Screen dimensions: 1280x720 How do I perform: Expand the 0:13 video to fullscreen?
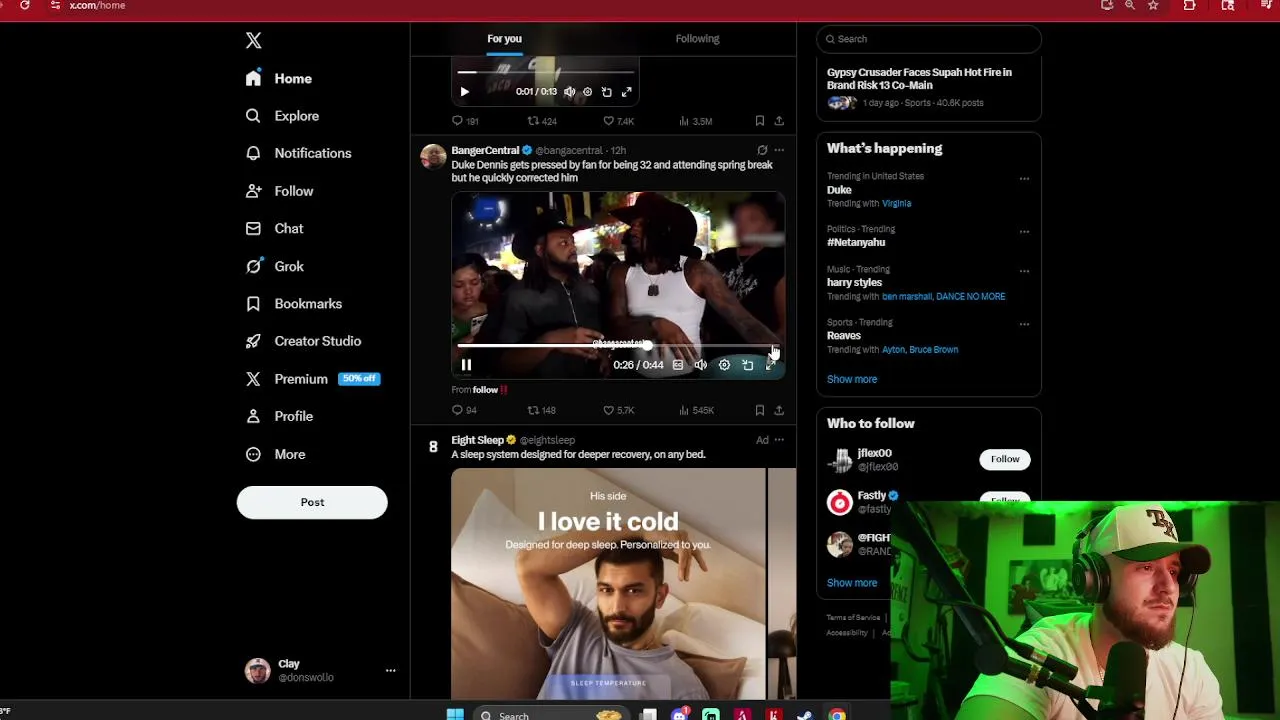coord(626,92)
